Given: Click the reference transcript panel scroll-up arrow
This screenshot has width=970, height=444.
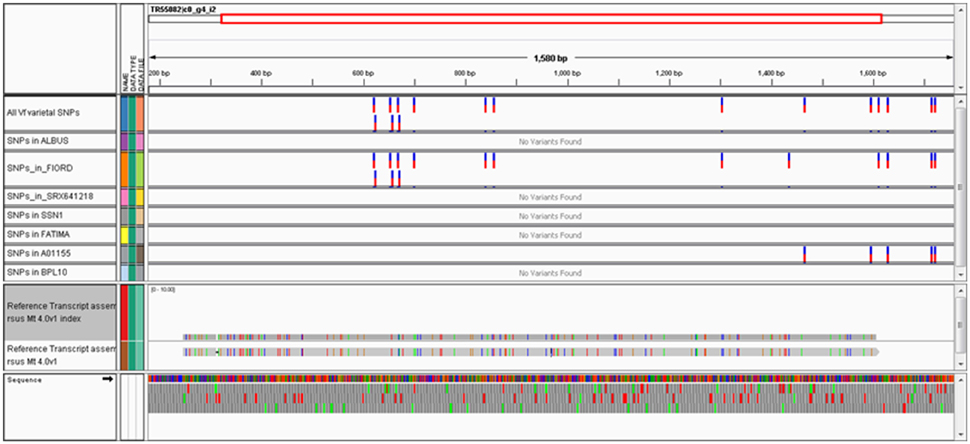Looking at the screenshot, I should click(x=959, y=291).
